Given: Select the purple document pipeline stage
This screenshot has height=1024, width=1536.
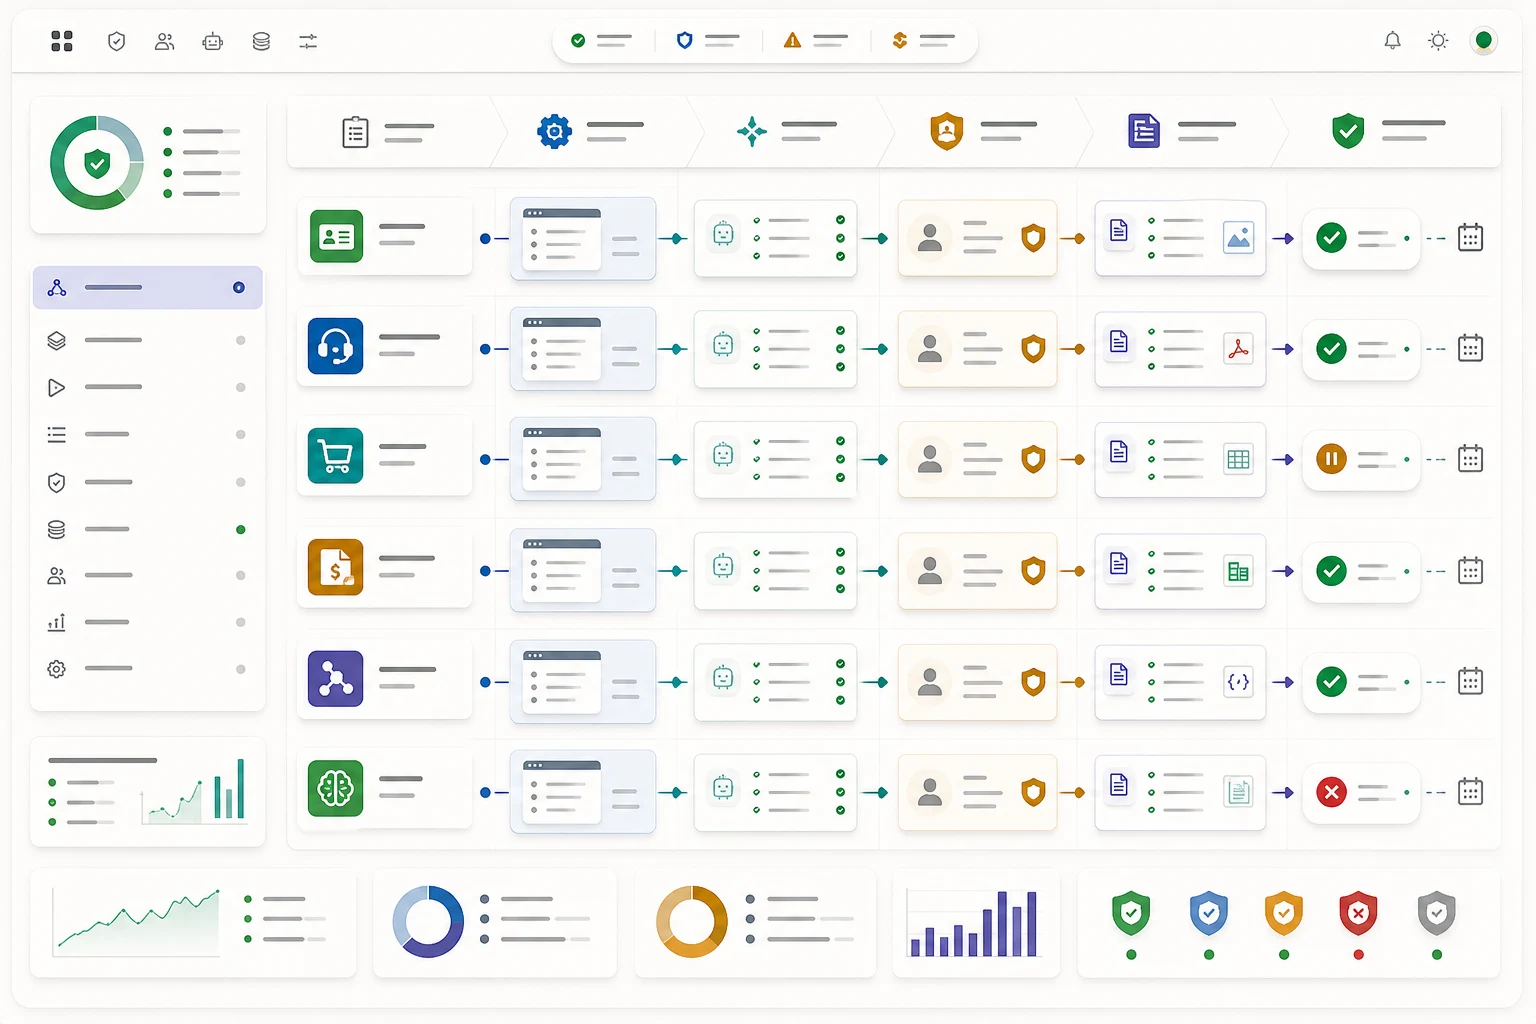Looking at the screenshot, I should tap(1180, 132).
